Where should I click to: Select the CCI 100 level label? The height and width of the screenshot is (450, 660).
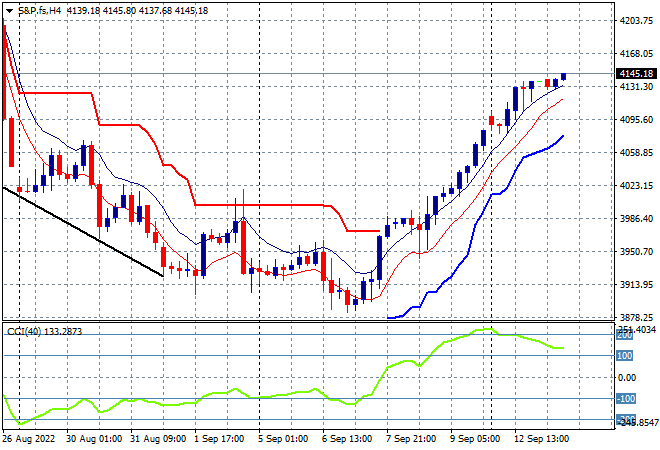624,356
